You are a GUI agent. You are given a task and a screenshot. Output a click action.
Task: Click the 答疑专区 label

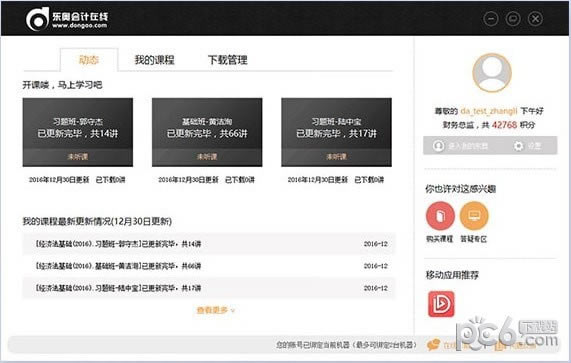[473, 239]
